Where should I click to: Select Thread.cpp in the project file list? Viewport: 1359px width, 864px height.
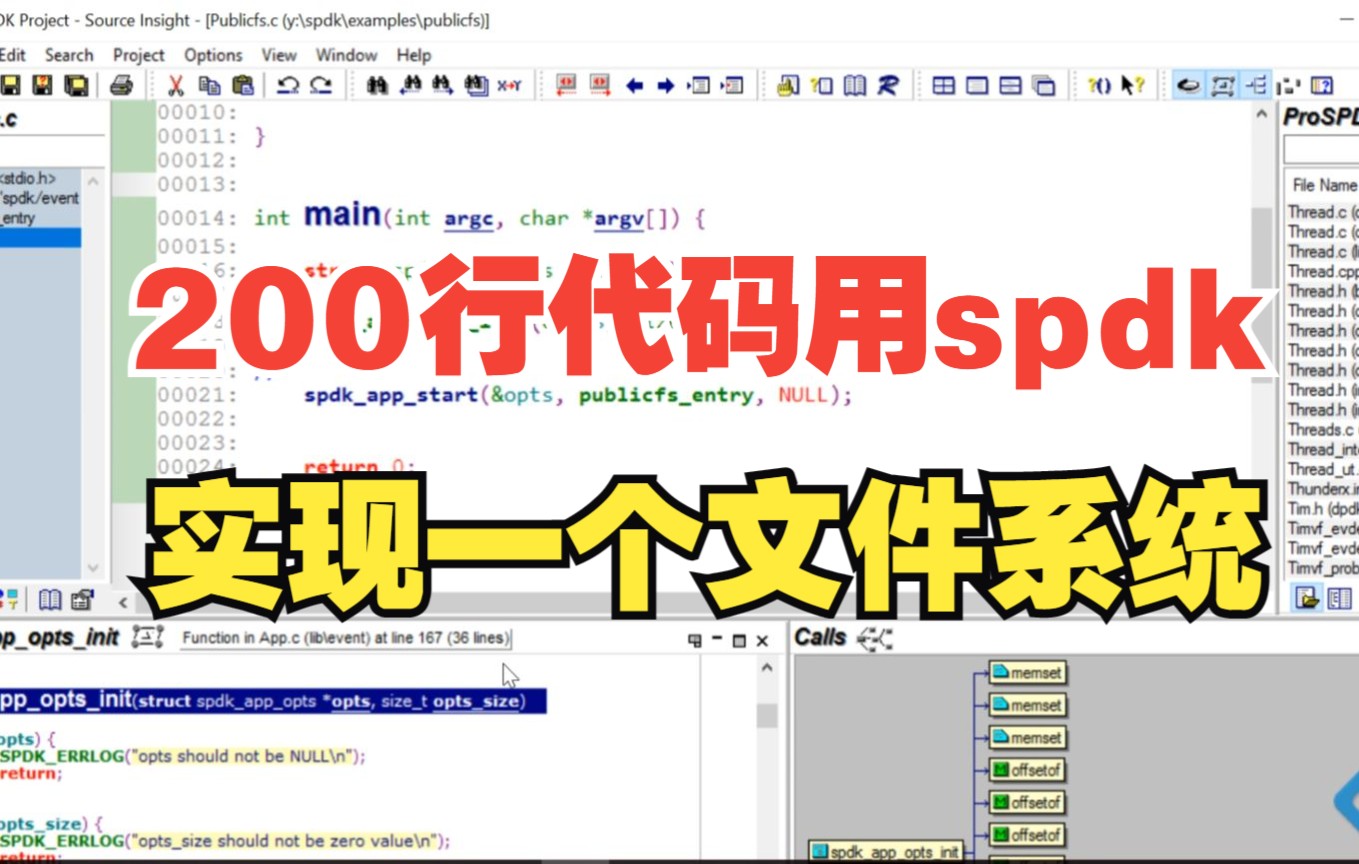tap(1323, 271)
